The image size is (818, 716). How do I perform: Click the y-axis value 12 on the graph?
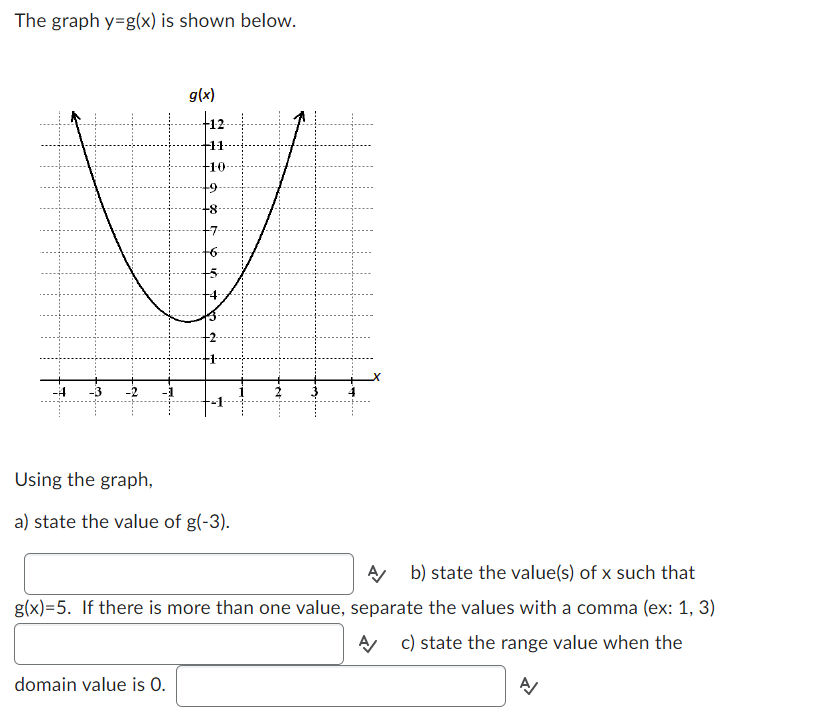(x=216, y=125)
